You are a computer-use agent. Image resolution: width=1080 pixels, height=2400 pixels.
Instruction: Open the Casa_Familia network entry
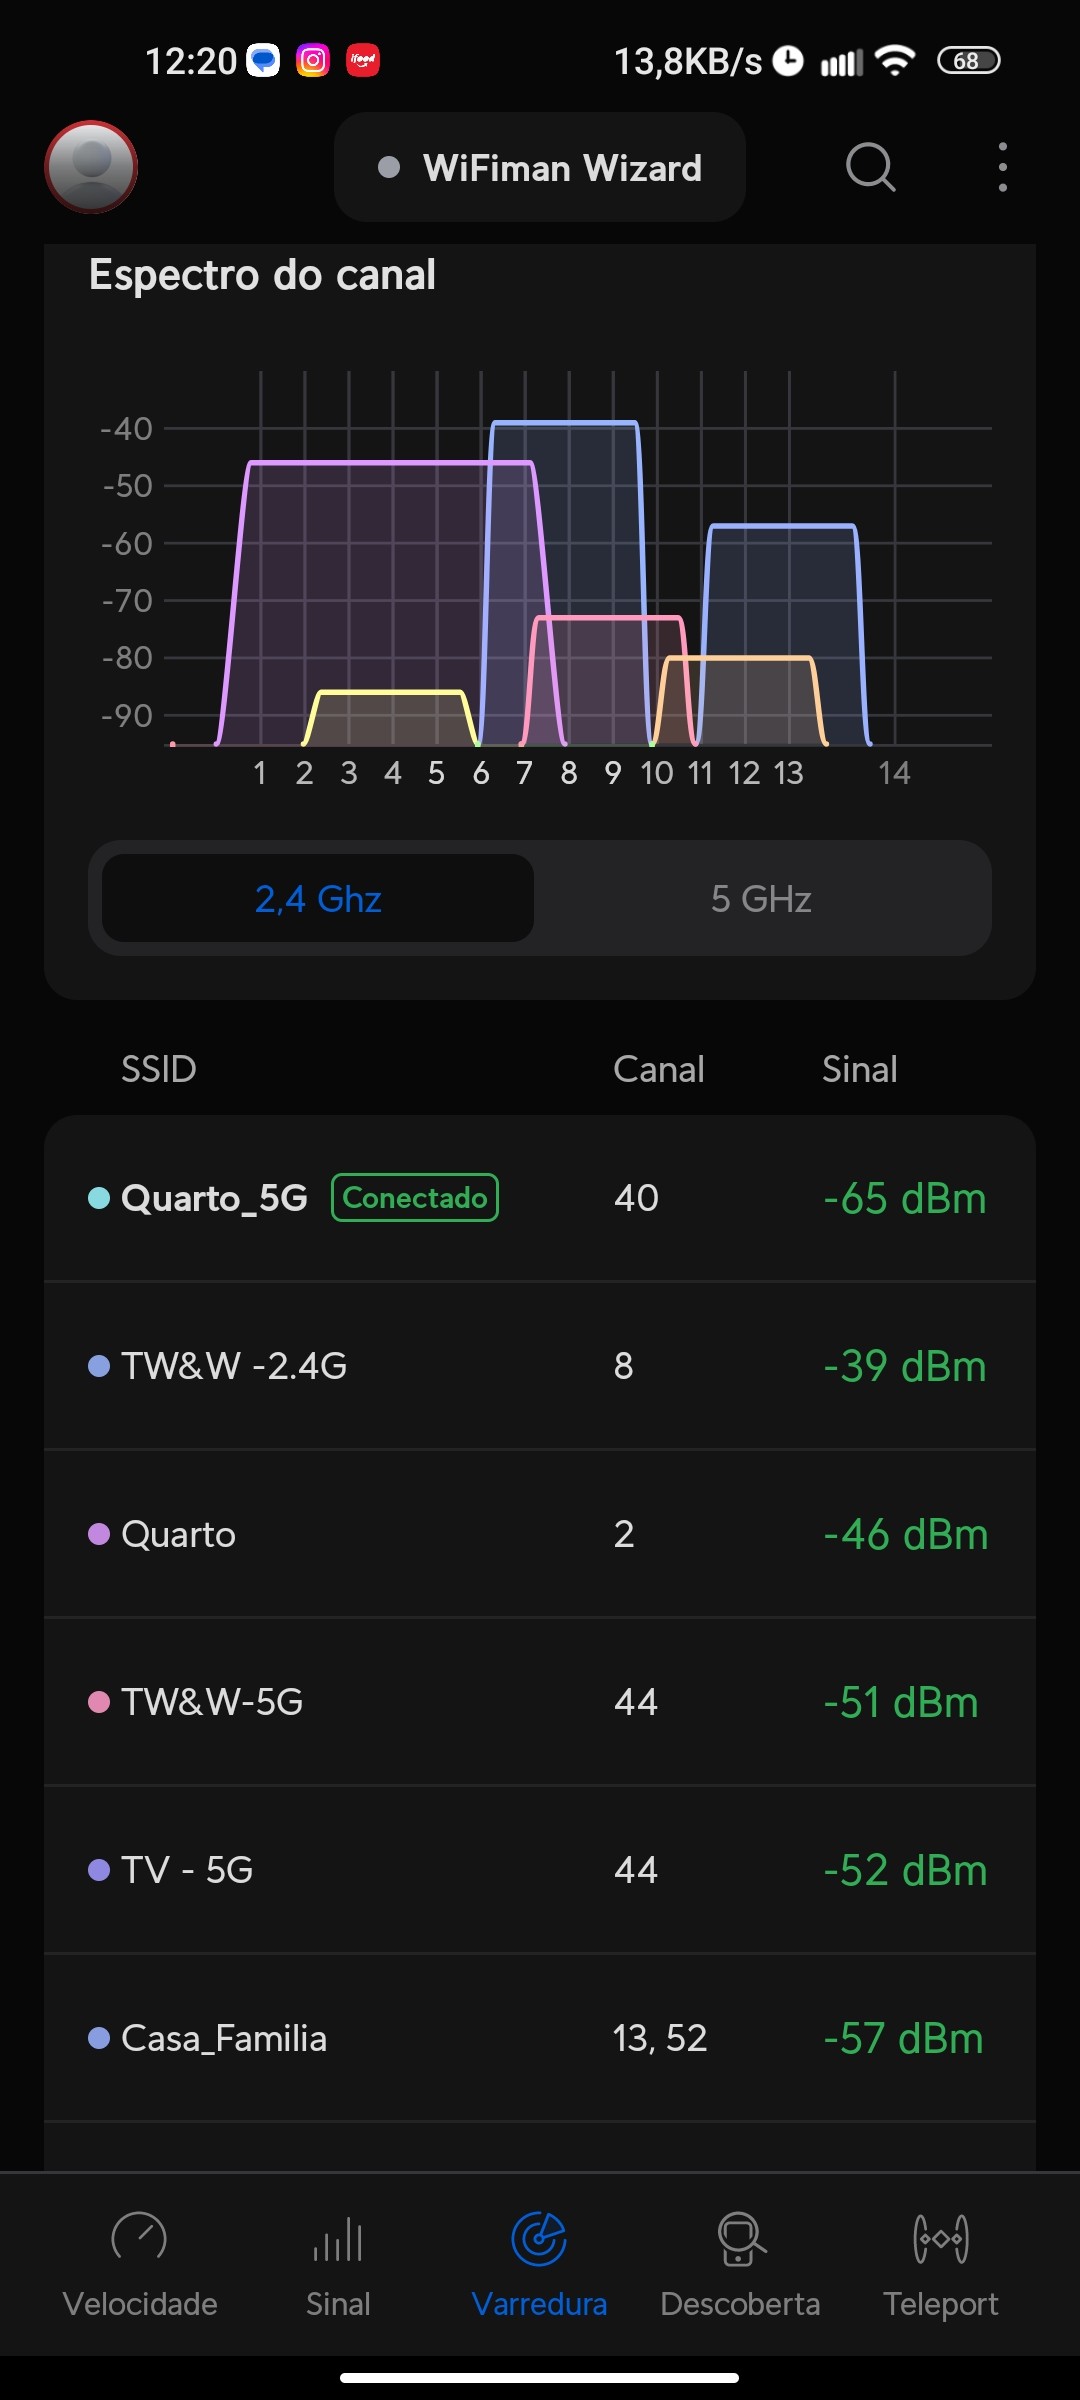pyautogui.click(x=540, y=2038)
